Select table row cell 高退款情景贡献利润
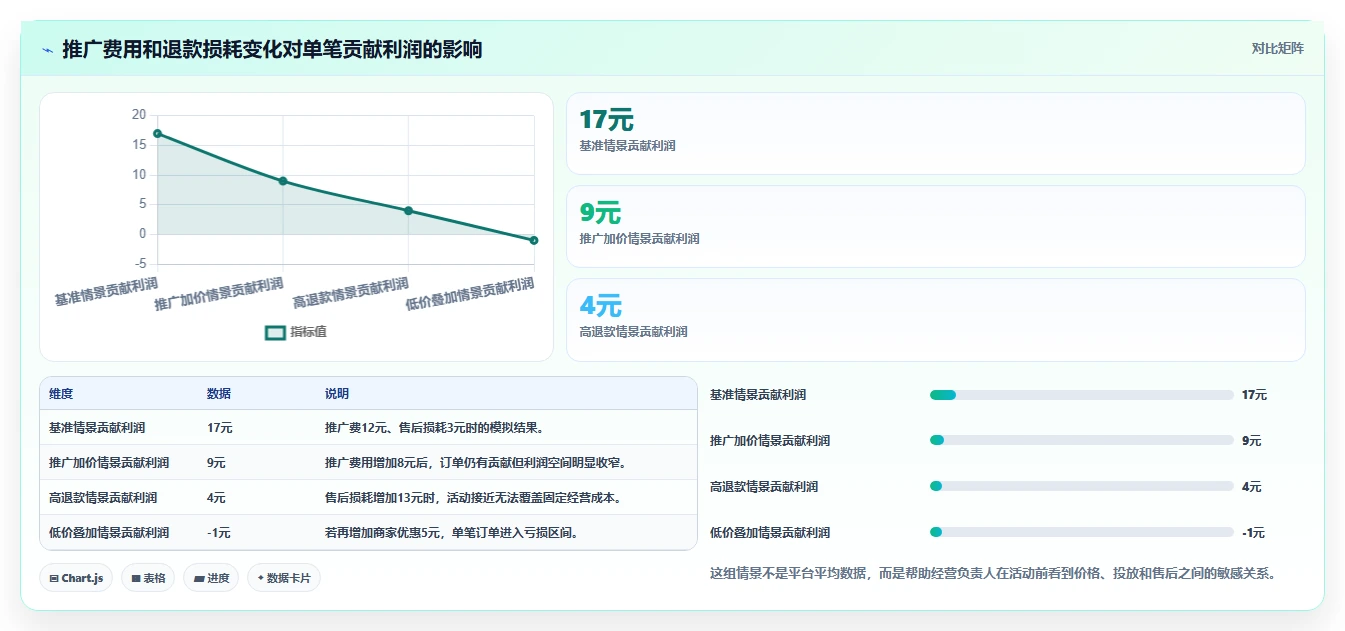 click(x=103, y=497)
